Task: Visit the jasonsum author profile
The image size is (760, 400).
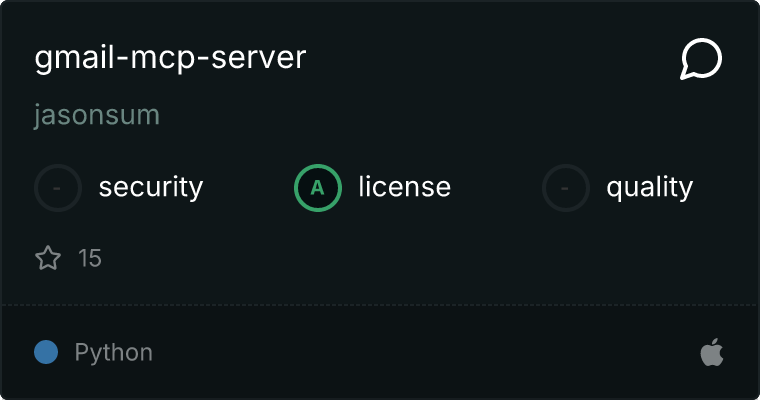Action: pos(97,116)
